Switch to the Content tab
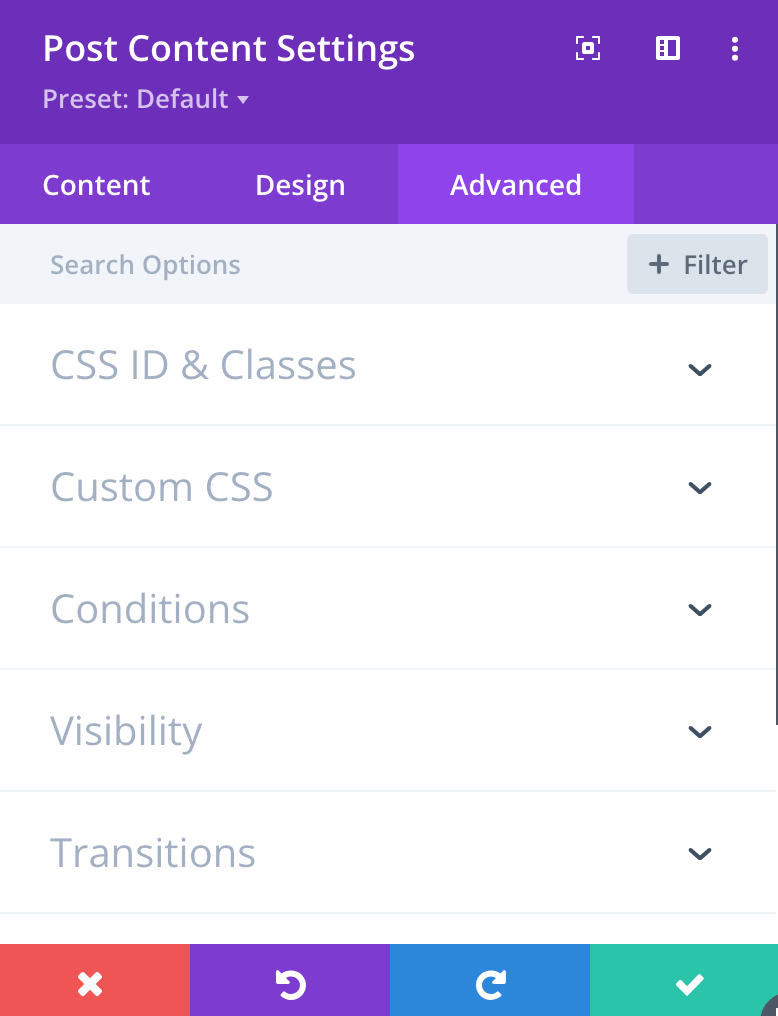Screen dimensions: 778x1016 (x=97, y=185)
